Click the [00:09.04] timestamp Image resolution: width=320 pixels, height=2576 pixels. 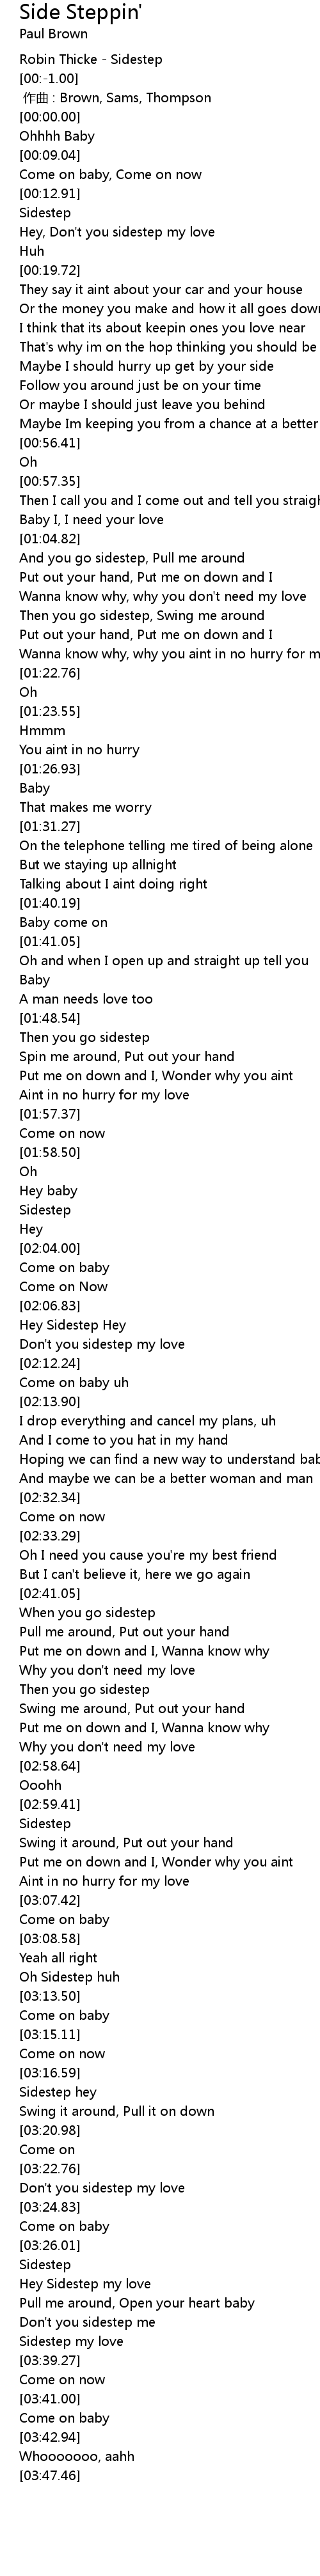pyautogui.click(x=50, y=155)
